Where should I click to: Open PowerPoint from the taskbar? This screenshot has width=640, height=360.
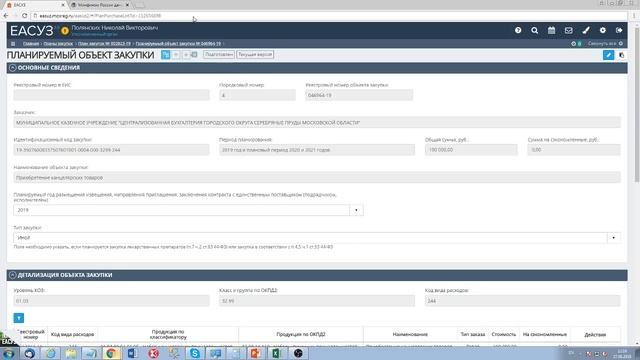[256, 353]
